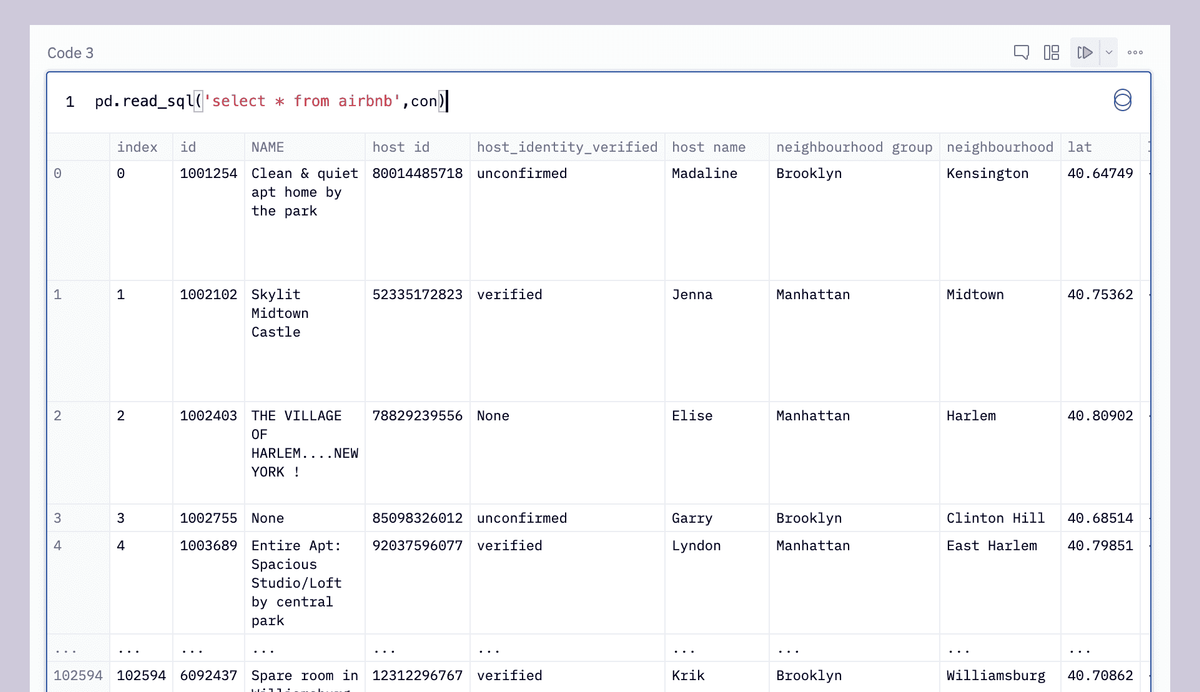This screenshot has width=1200, height=692.
Task: Click host name Krik
Action: click(x=688, y=675)
